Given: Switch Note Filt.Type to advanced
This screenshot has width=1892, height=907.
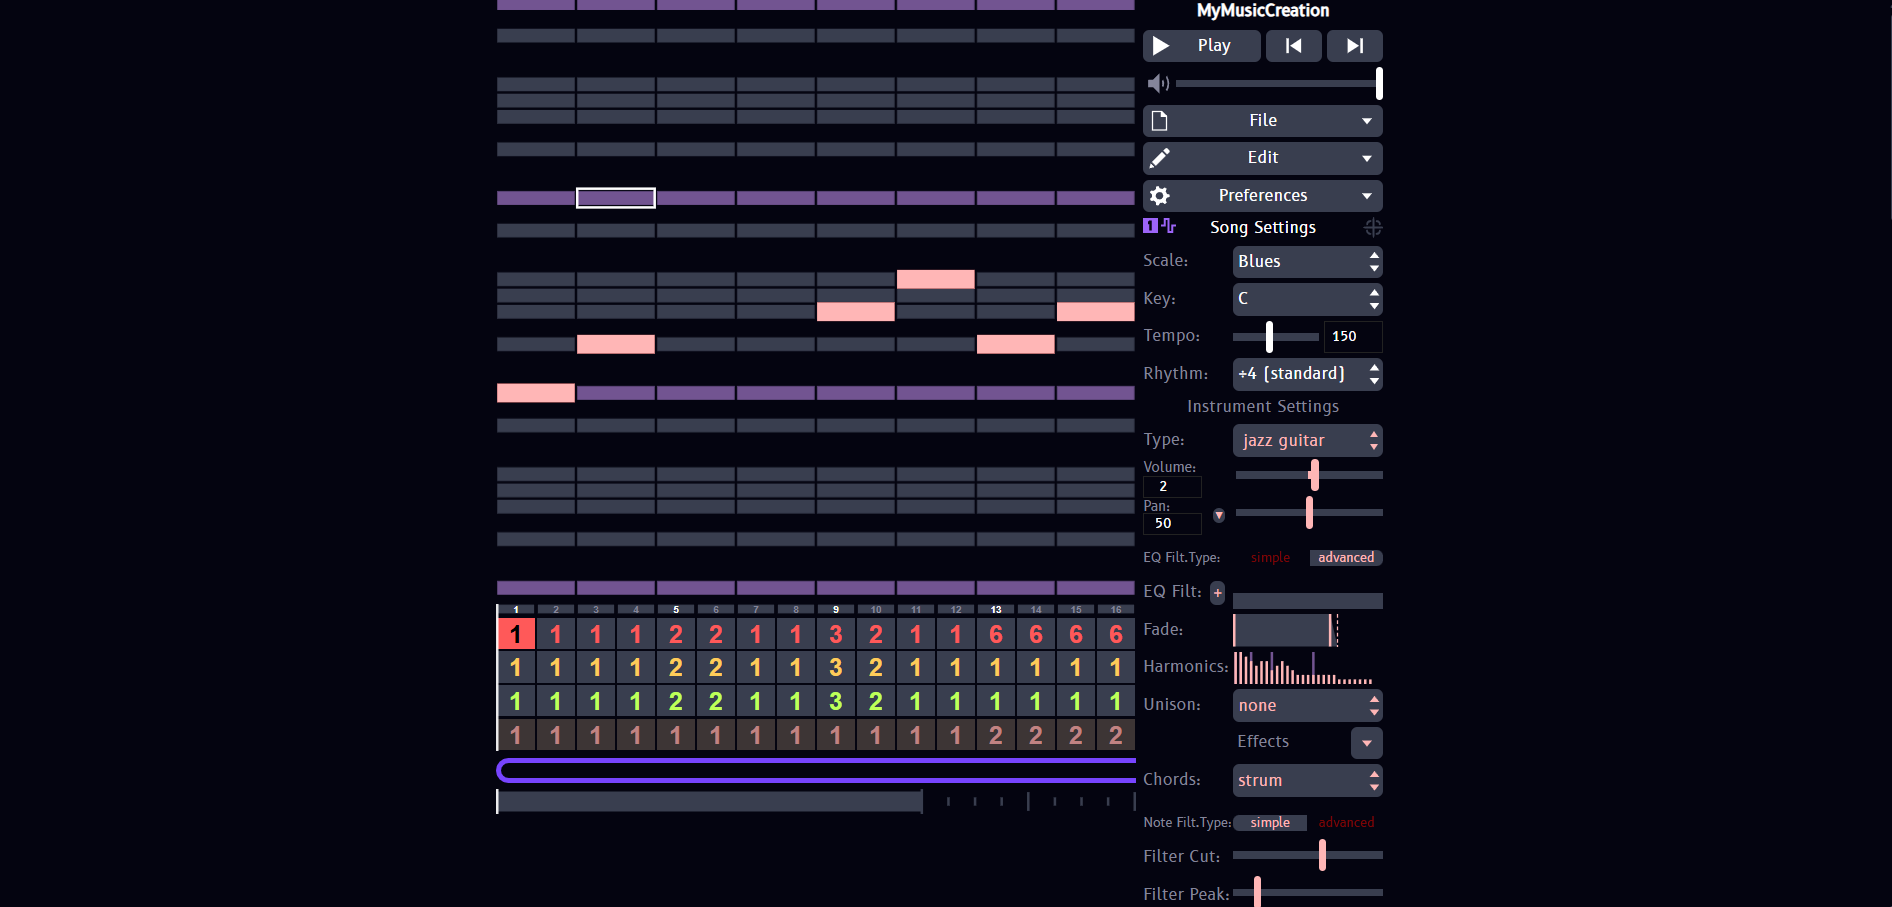Looking at the screenshot, I should [x=1346, y=823].
